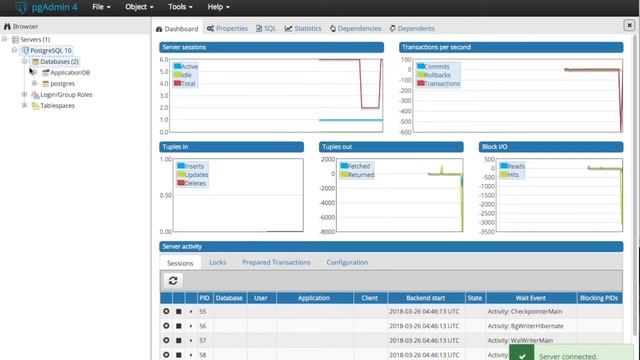Collapse the PostgreSQL 10 server node
640x360 pixels.
(14, 50)
